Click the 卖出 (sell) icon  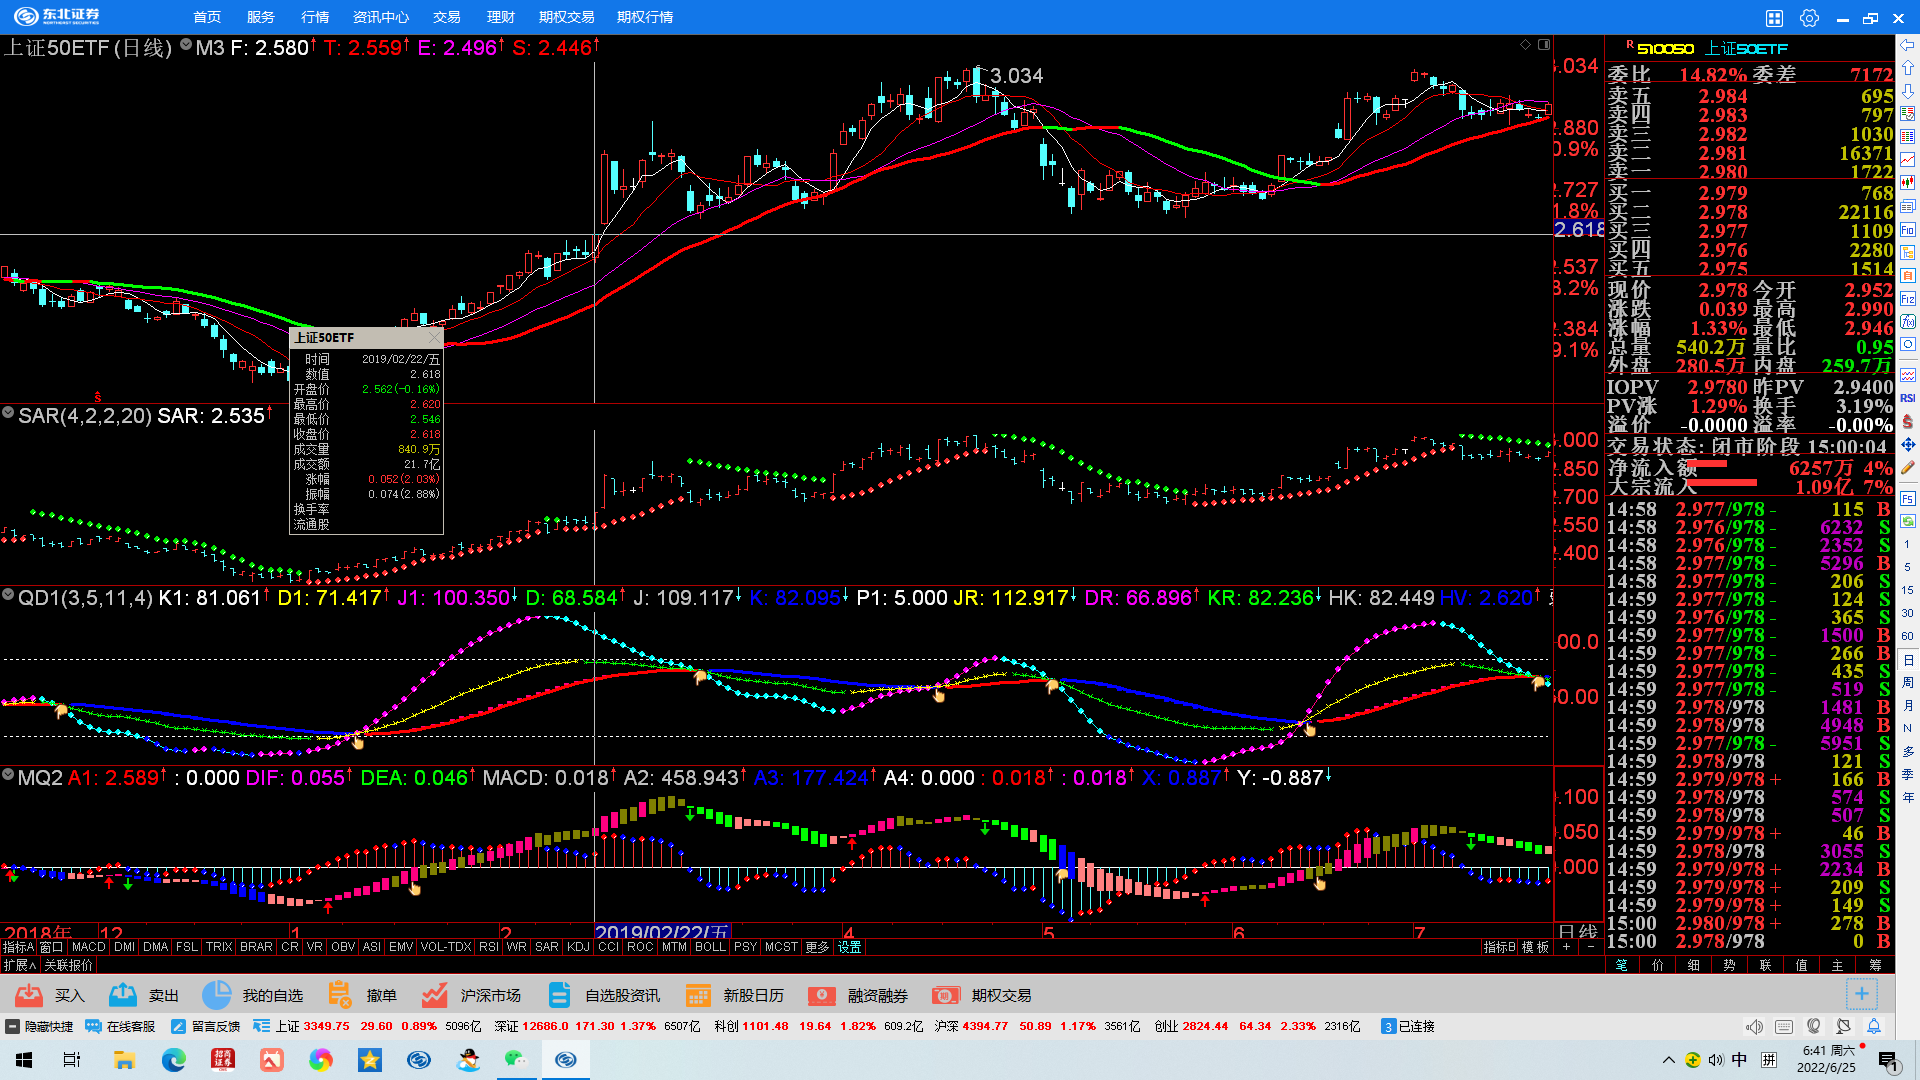tap(123, 995)
